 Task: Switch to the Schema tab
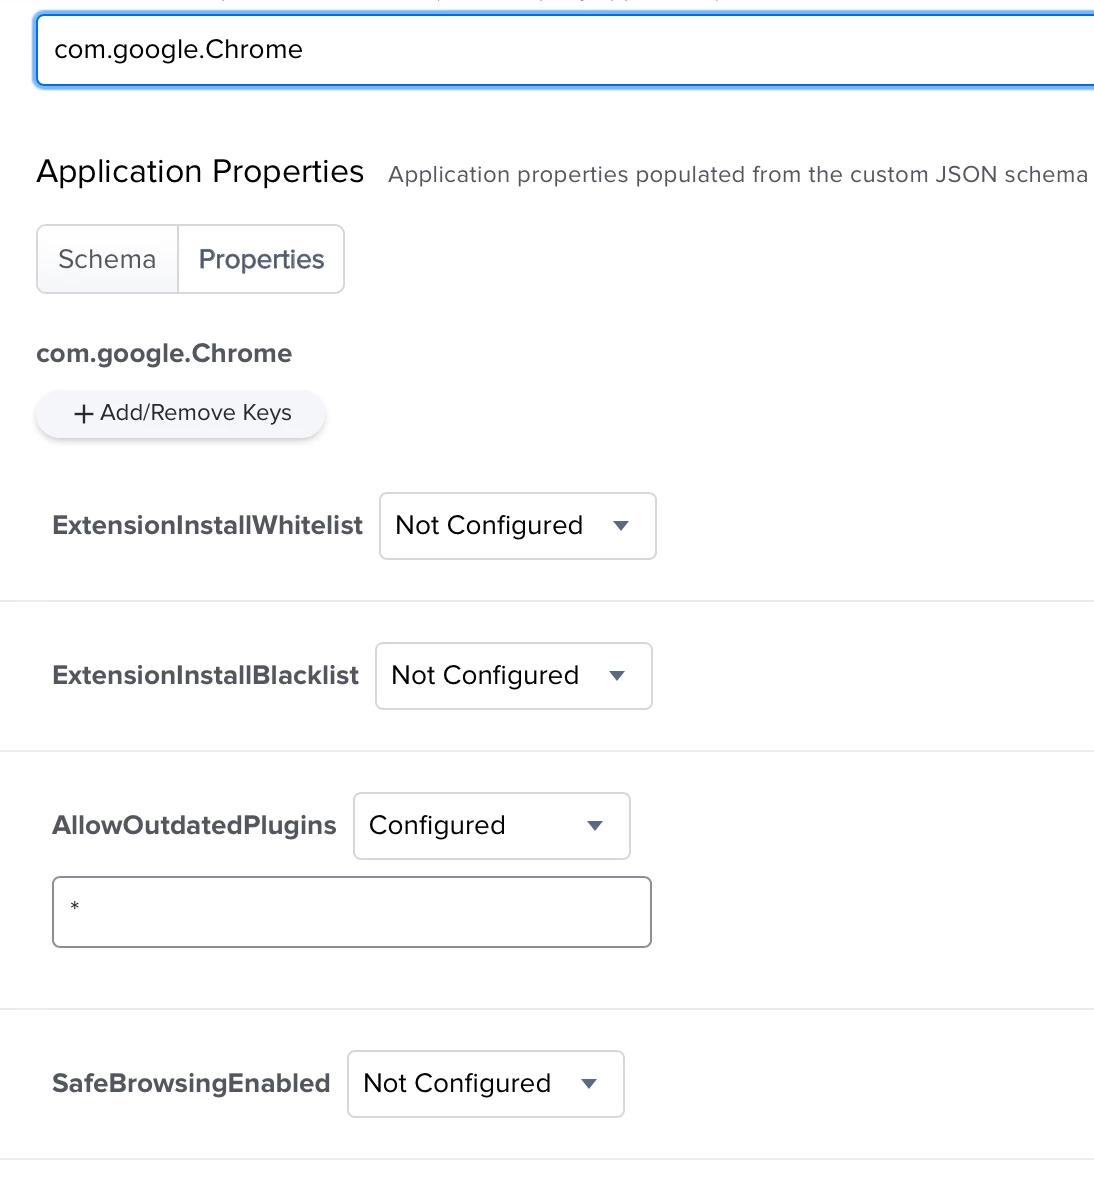pyautogui.click(x=107, y=259)
